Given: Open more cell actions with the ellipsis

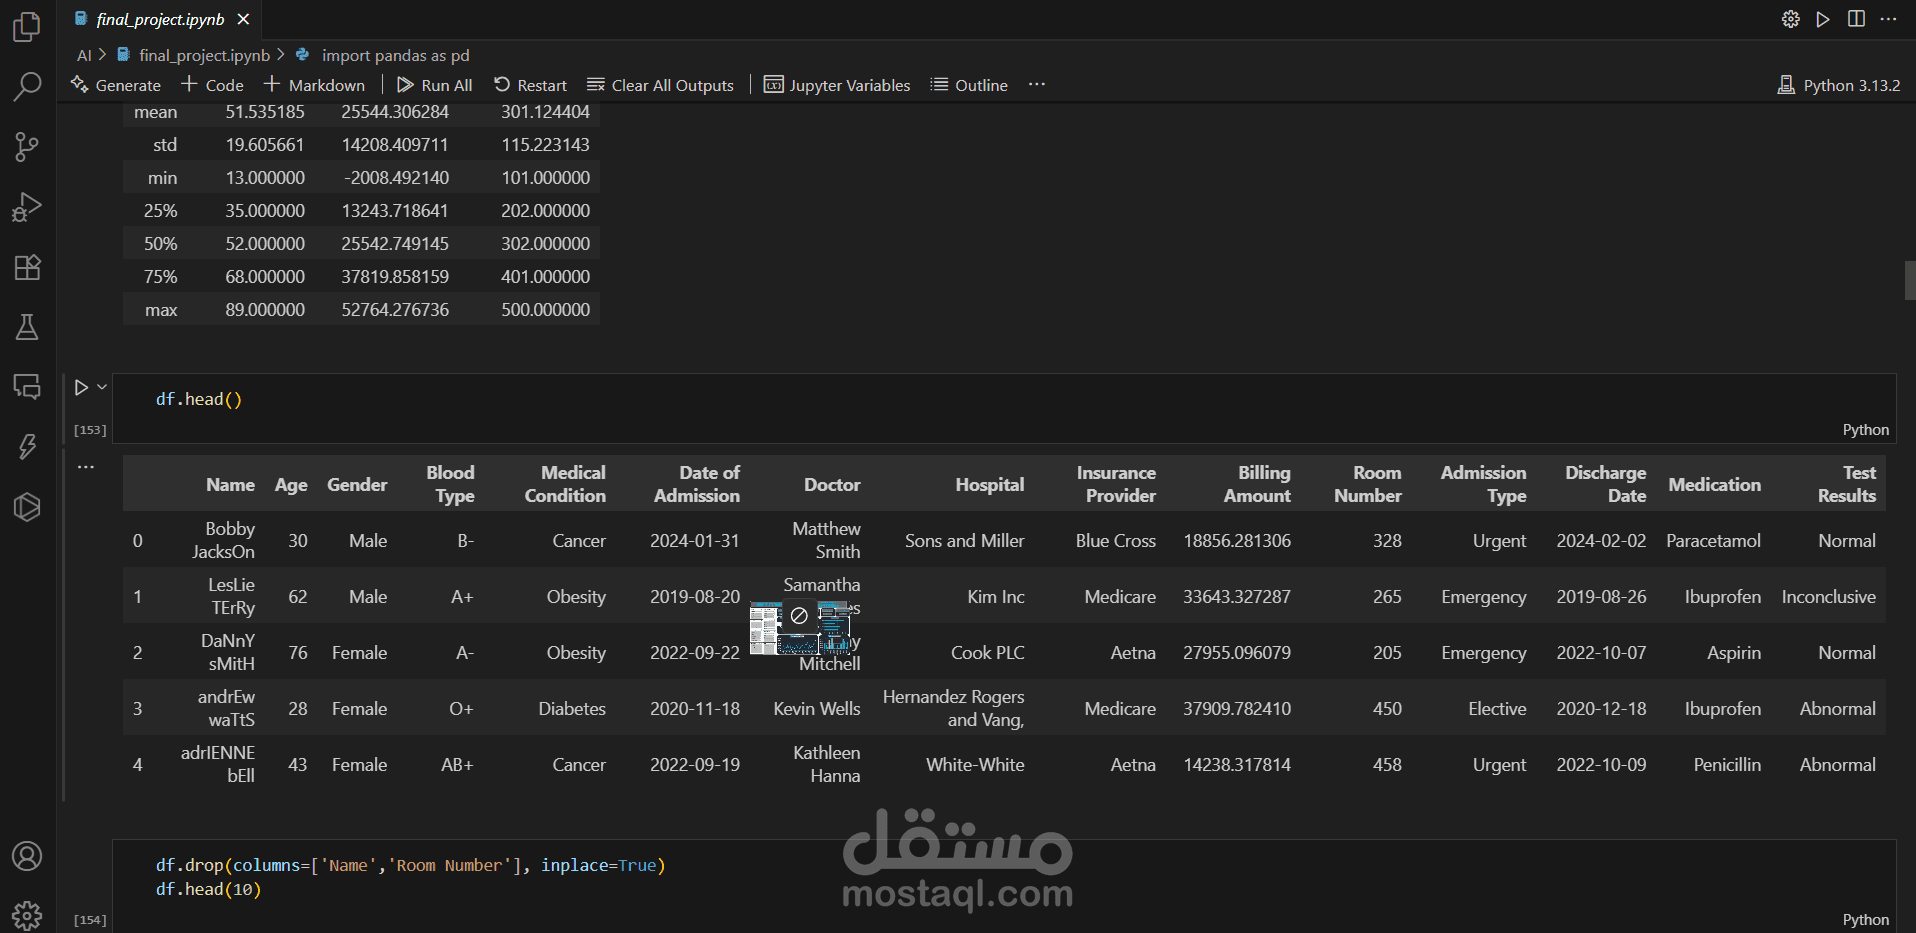Looking at the screenshot, I should [x=85, y=466].
